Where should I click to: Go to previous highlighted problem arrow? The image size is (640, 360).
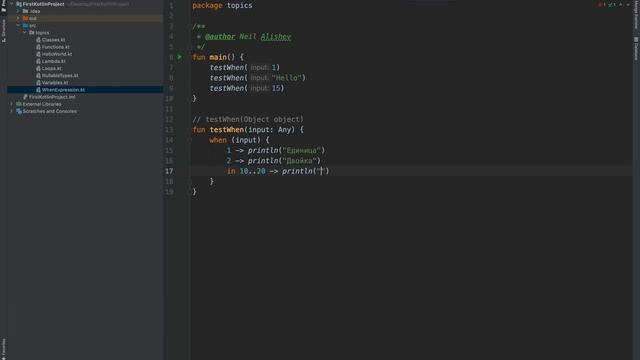pyautogui.click(x=621, y=5)
